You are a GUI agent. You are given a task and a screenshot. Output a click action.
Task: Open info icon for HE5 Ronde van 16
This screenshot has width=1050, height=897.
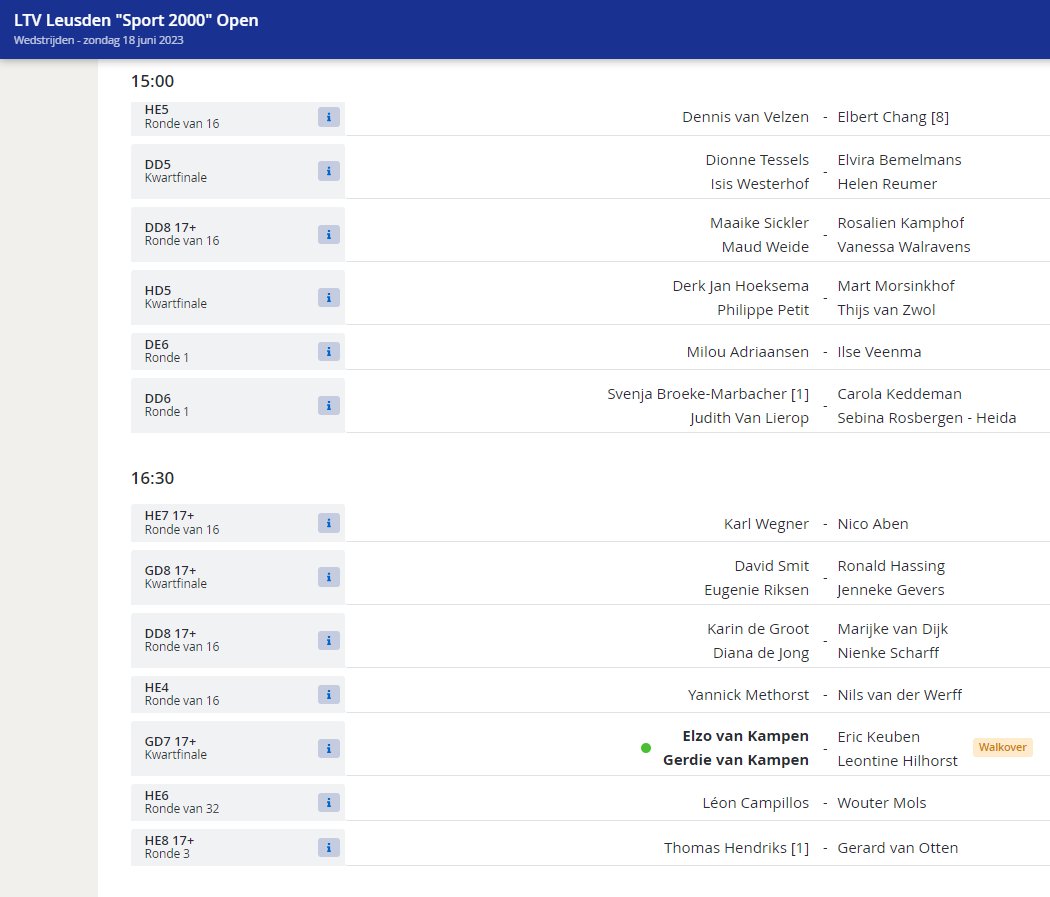328,117
